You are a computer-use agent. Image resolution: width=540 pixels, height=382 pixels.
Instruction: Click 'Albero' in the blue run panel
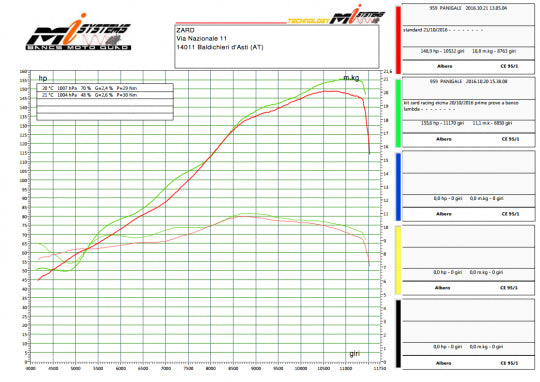point(444,214)
